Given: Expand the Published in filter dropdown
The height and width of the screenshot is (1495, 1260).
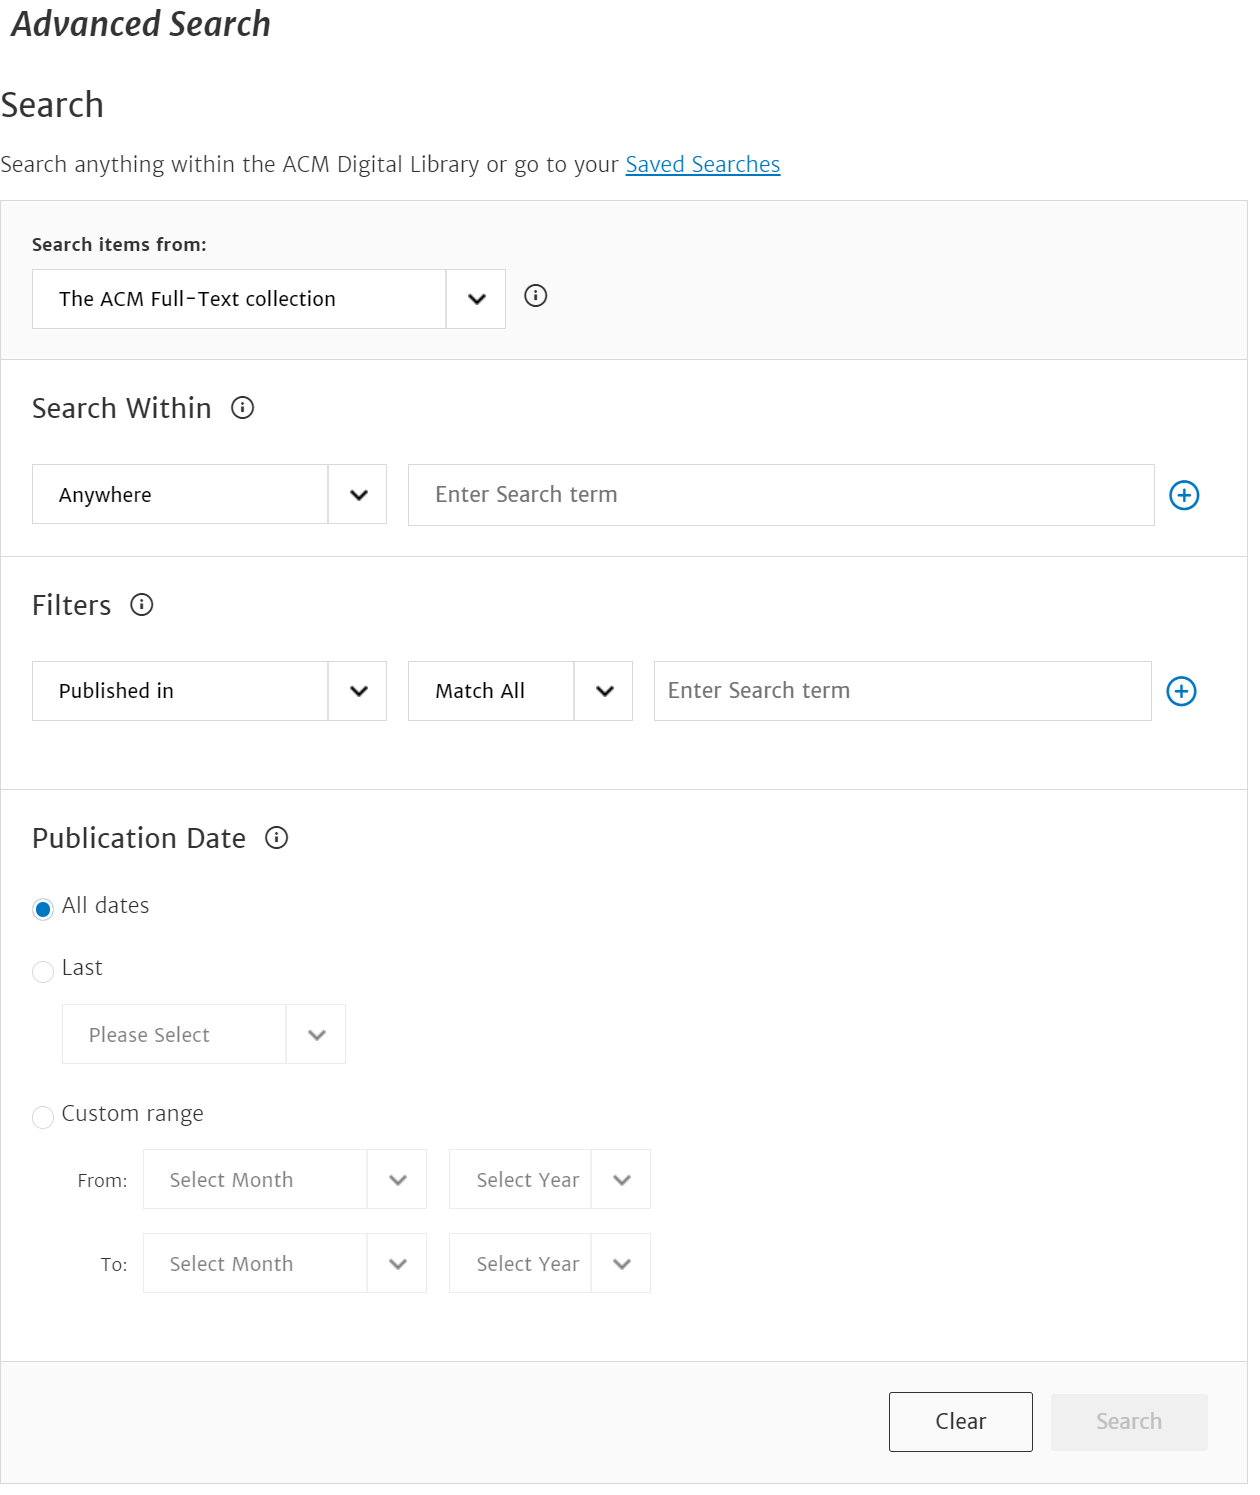Looking at the screenshot, I should tap(209, 691).
